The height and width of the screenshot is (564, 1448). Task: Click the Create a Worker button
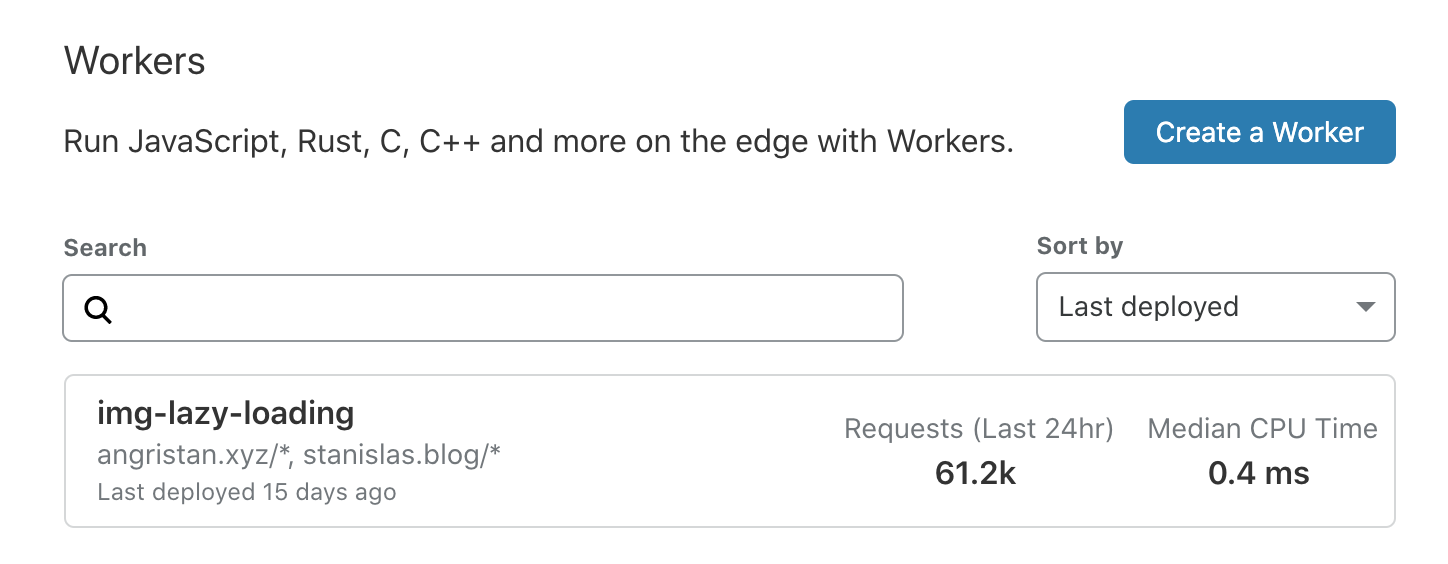(x=1259, y=132)
